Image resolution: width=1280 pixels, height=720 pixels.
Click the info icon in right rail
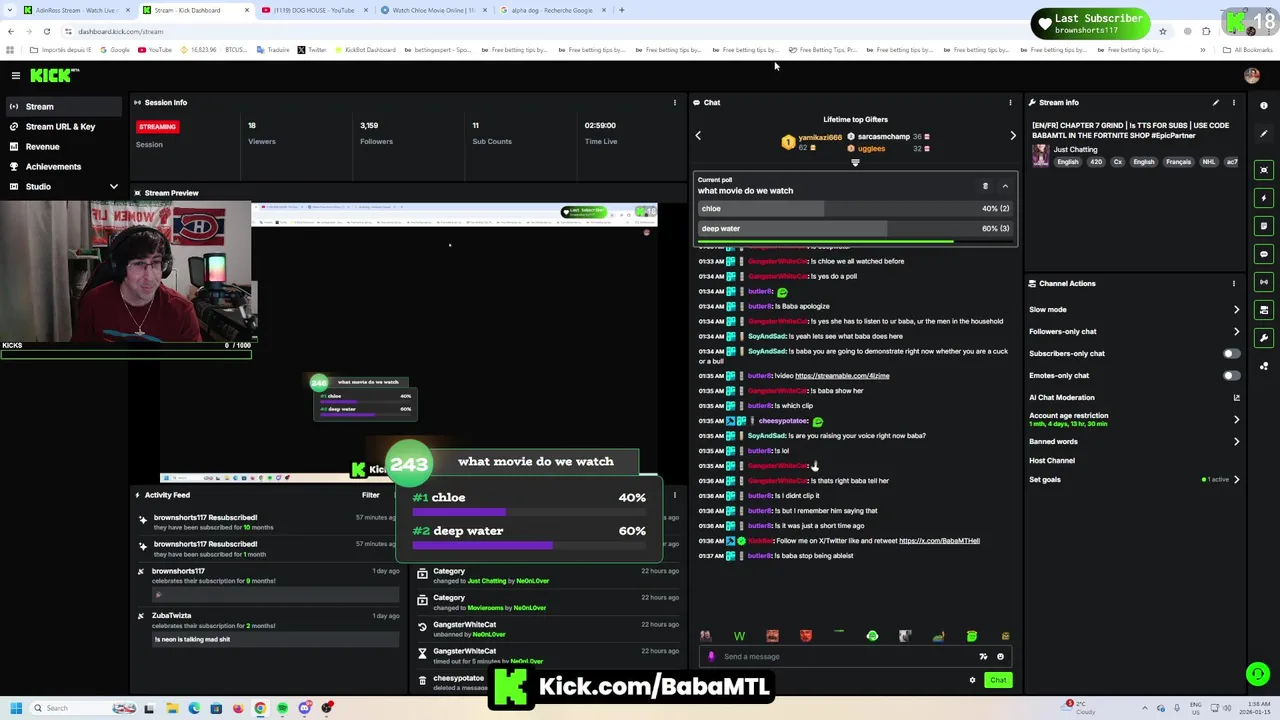point(1264,105)
